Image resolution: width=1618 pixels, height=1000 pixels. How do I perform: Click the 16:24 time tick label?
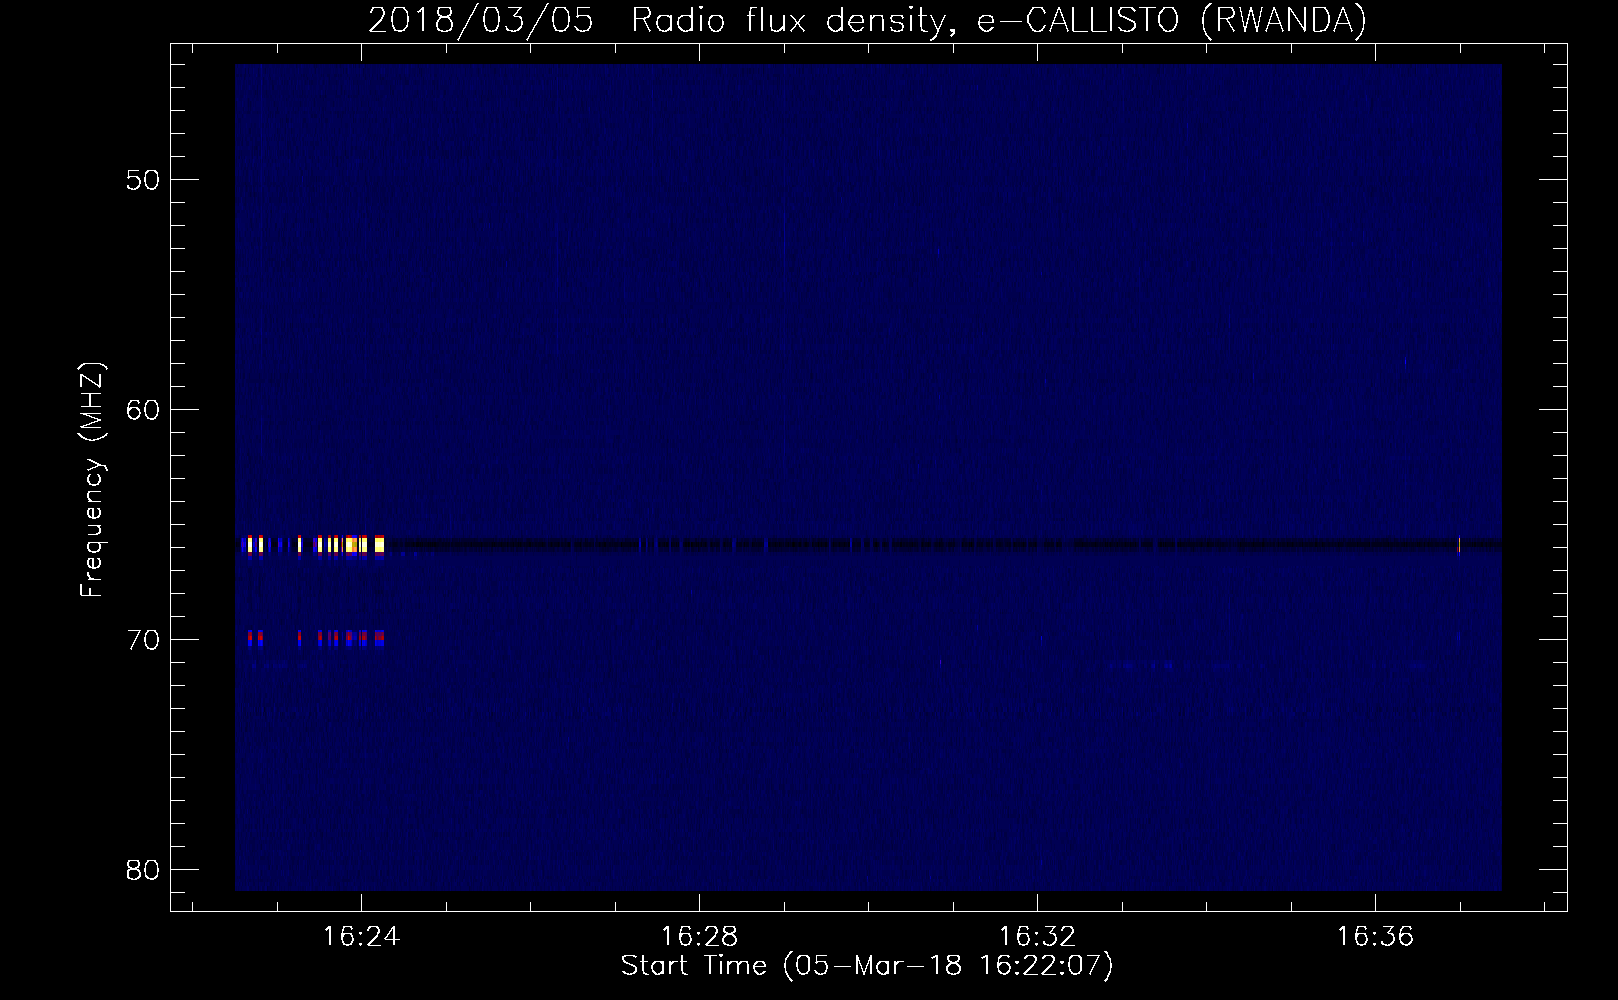pos(361,937)
